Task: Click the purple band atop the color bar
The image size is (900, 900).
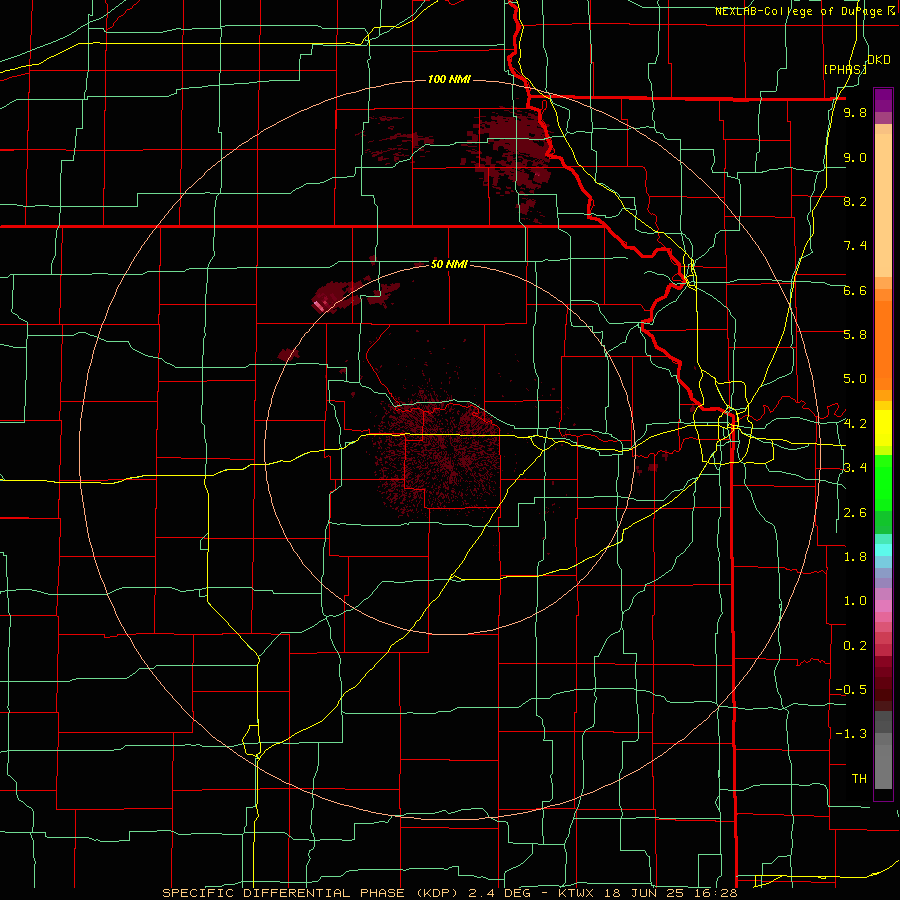Action: tap(883, 100)
